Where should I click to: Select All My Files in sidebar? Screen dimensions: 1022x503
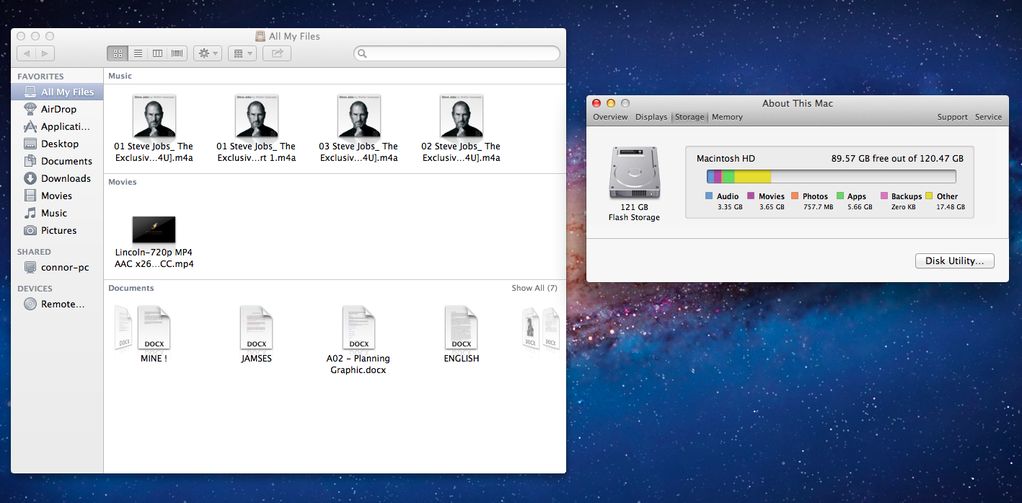coord(57,92)
